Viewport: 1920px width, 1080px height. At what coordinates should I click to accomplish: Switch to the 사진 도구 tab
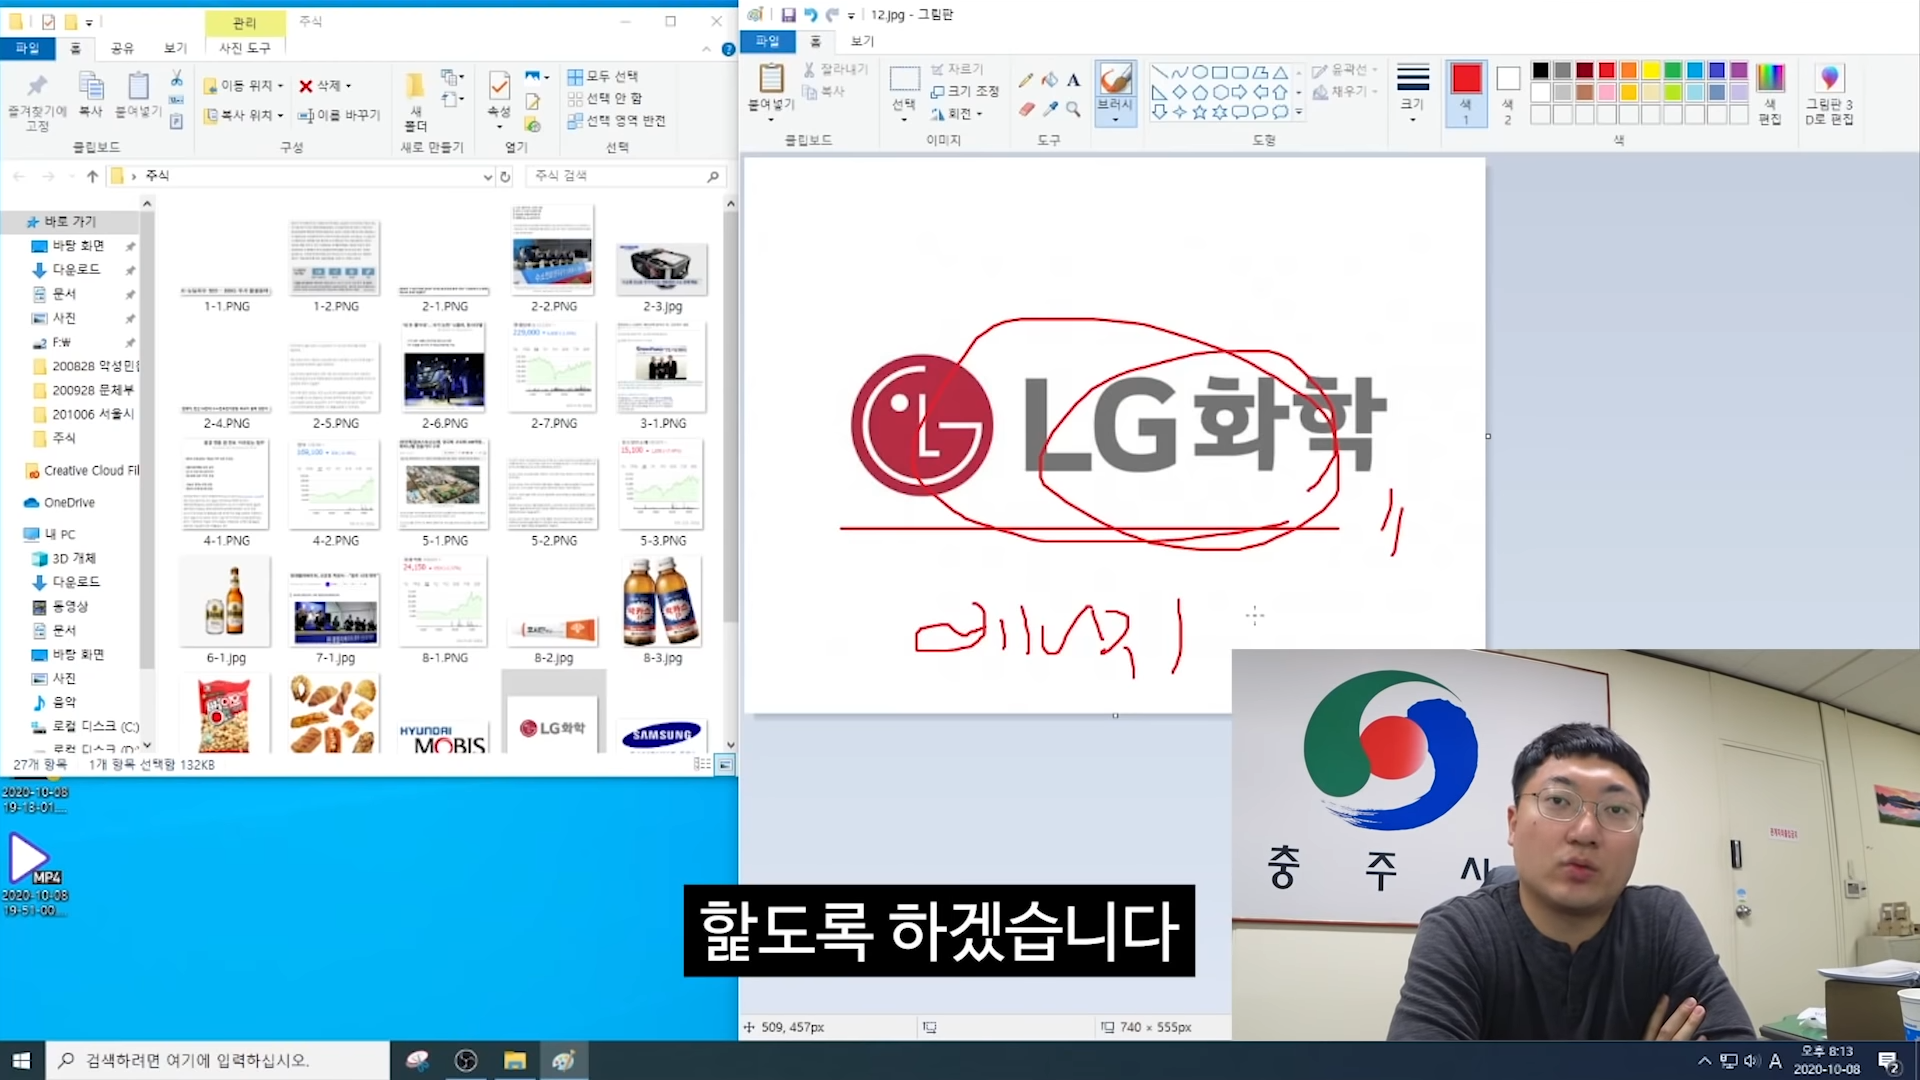[245, 48]
